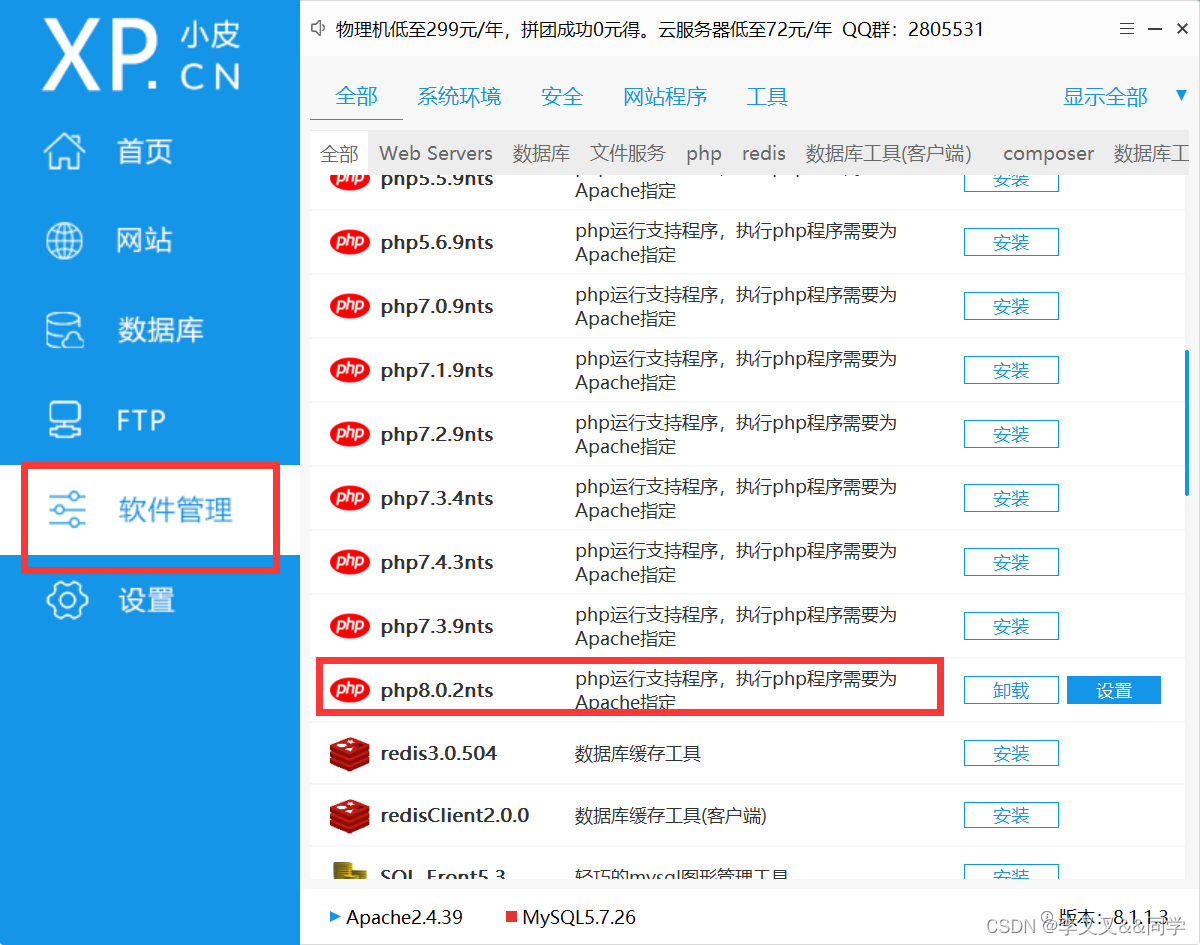Click the announcement text about 物理机

tap(660, 29)
